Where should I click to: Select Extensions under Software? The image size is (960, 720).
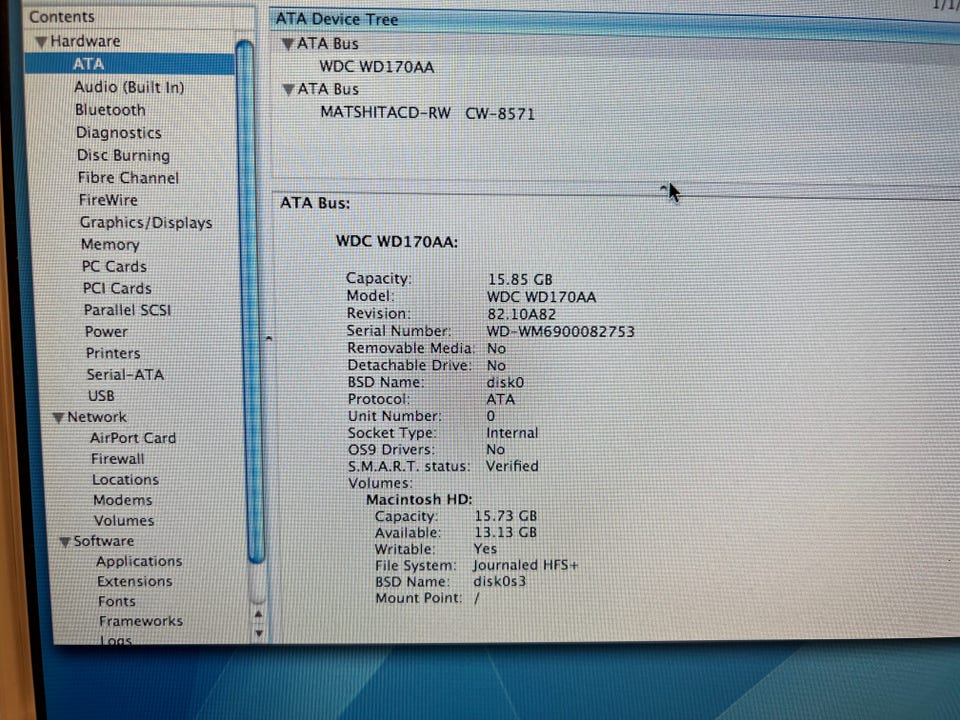(x=135, y=582)
